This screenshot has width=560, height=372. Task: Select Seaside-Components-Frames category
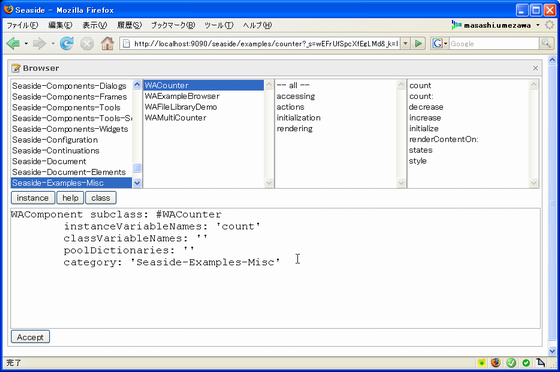(x=70, y=97)
